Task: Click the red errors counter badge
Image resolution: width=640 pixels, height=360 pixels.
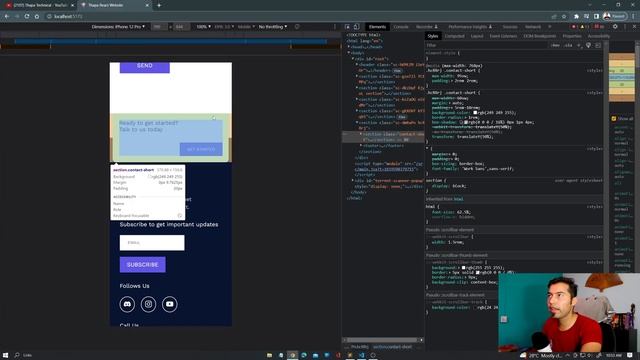Action: [x=575, y=27]
